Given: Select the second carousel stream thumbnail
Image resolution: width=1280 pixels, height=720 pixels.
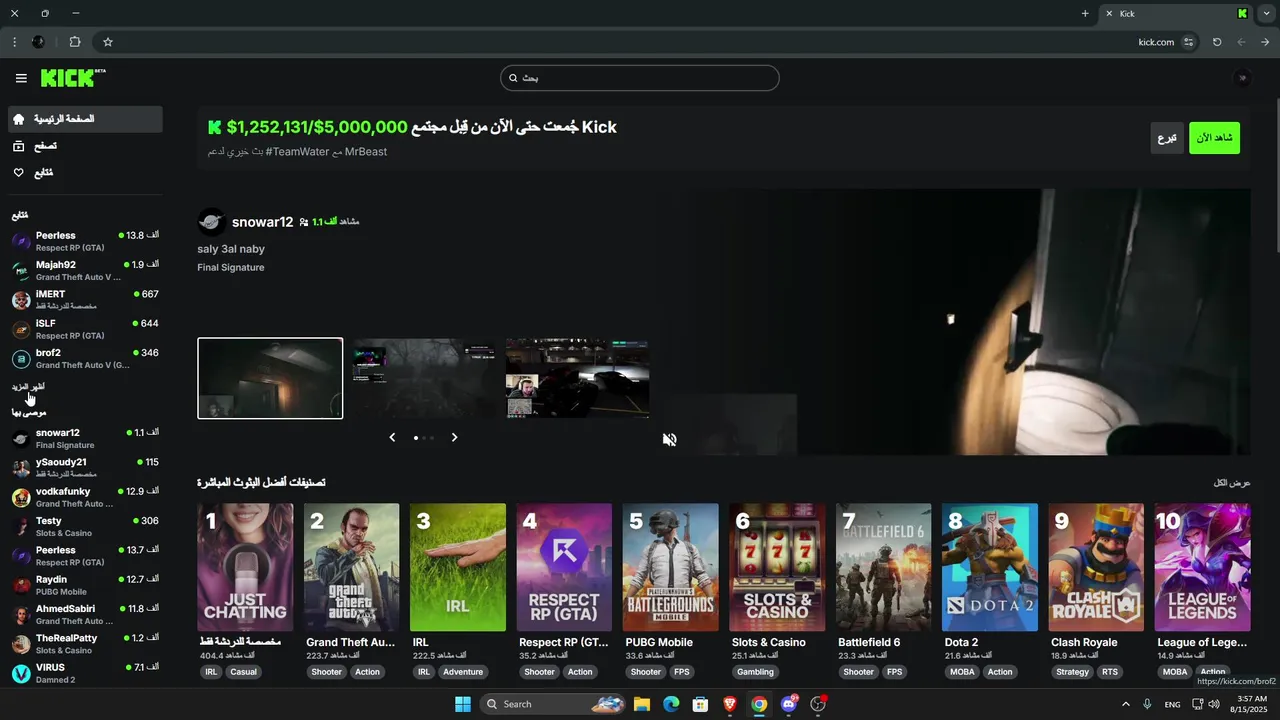Looking at the screenshot, I should coord(424,378).
